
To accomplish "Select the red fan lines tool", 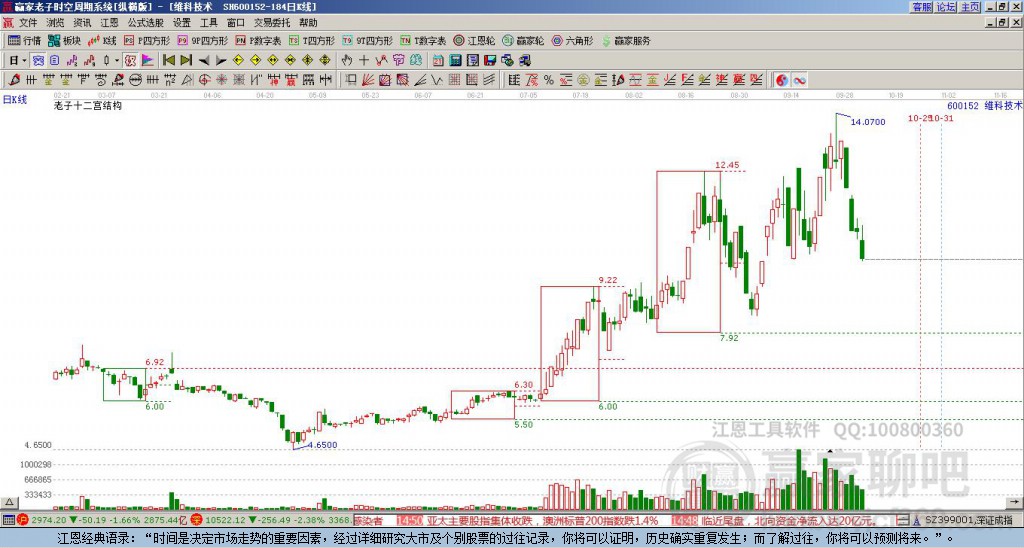I will 368,80.
